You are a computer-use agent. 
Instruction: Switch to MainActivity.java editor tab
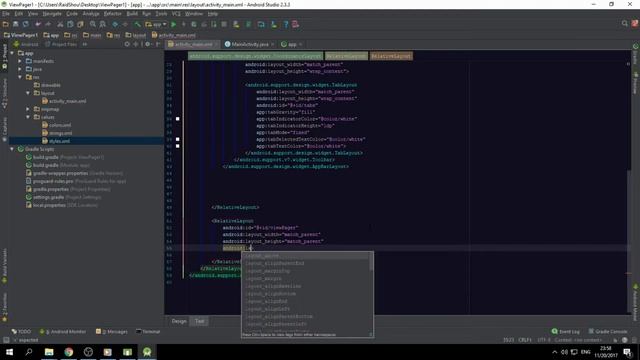[x=250, y=44]
